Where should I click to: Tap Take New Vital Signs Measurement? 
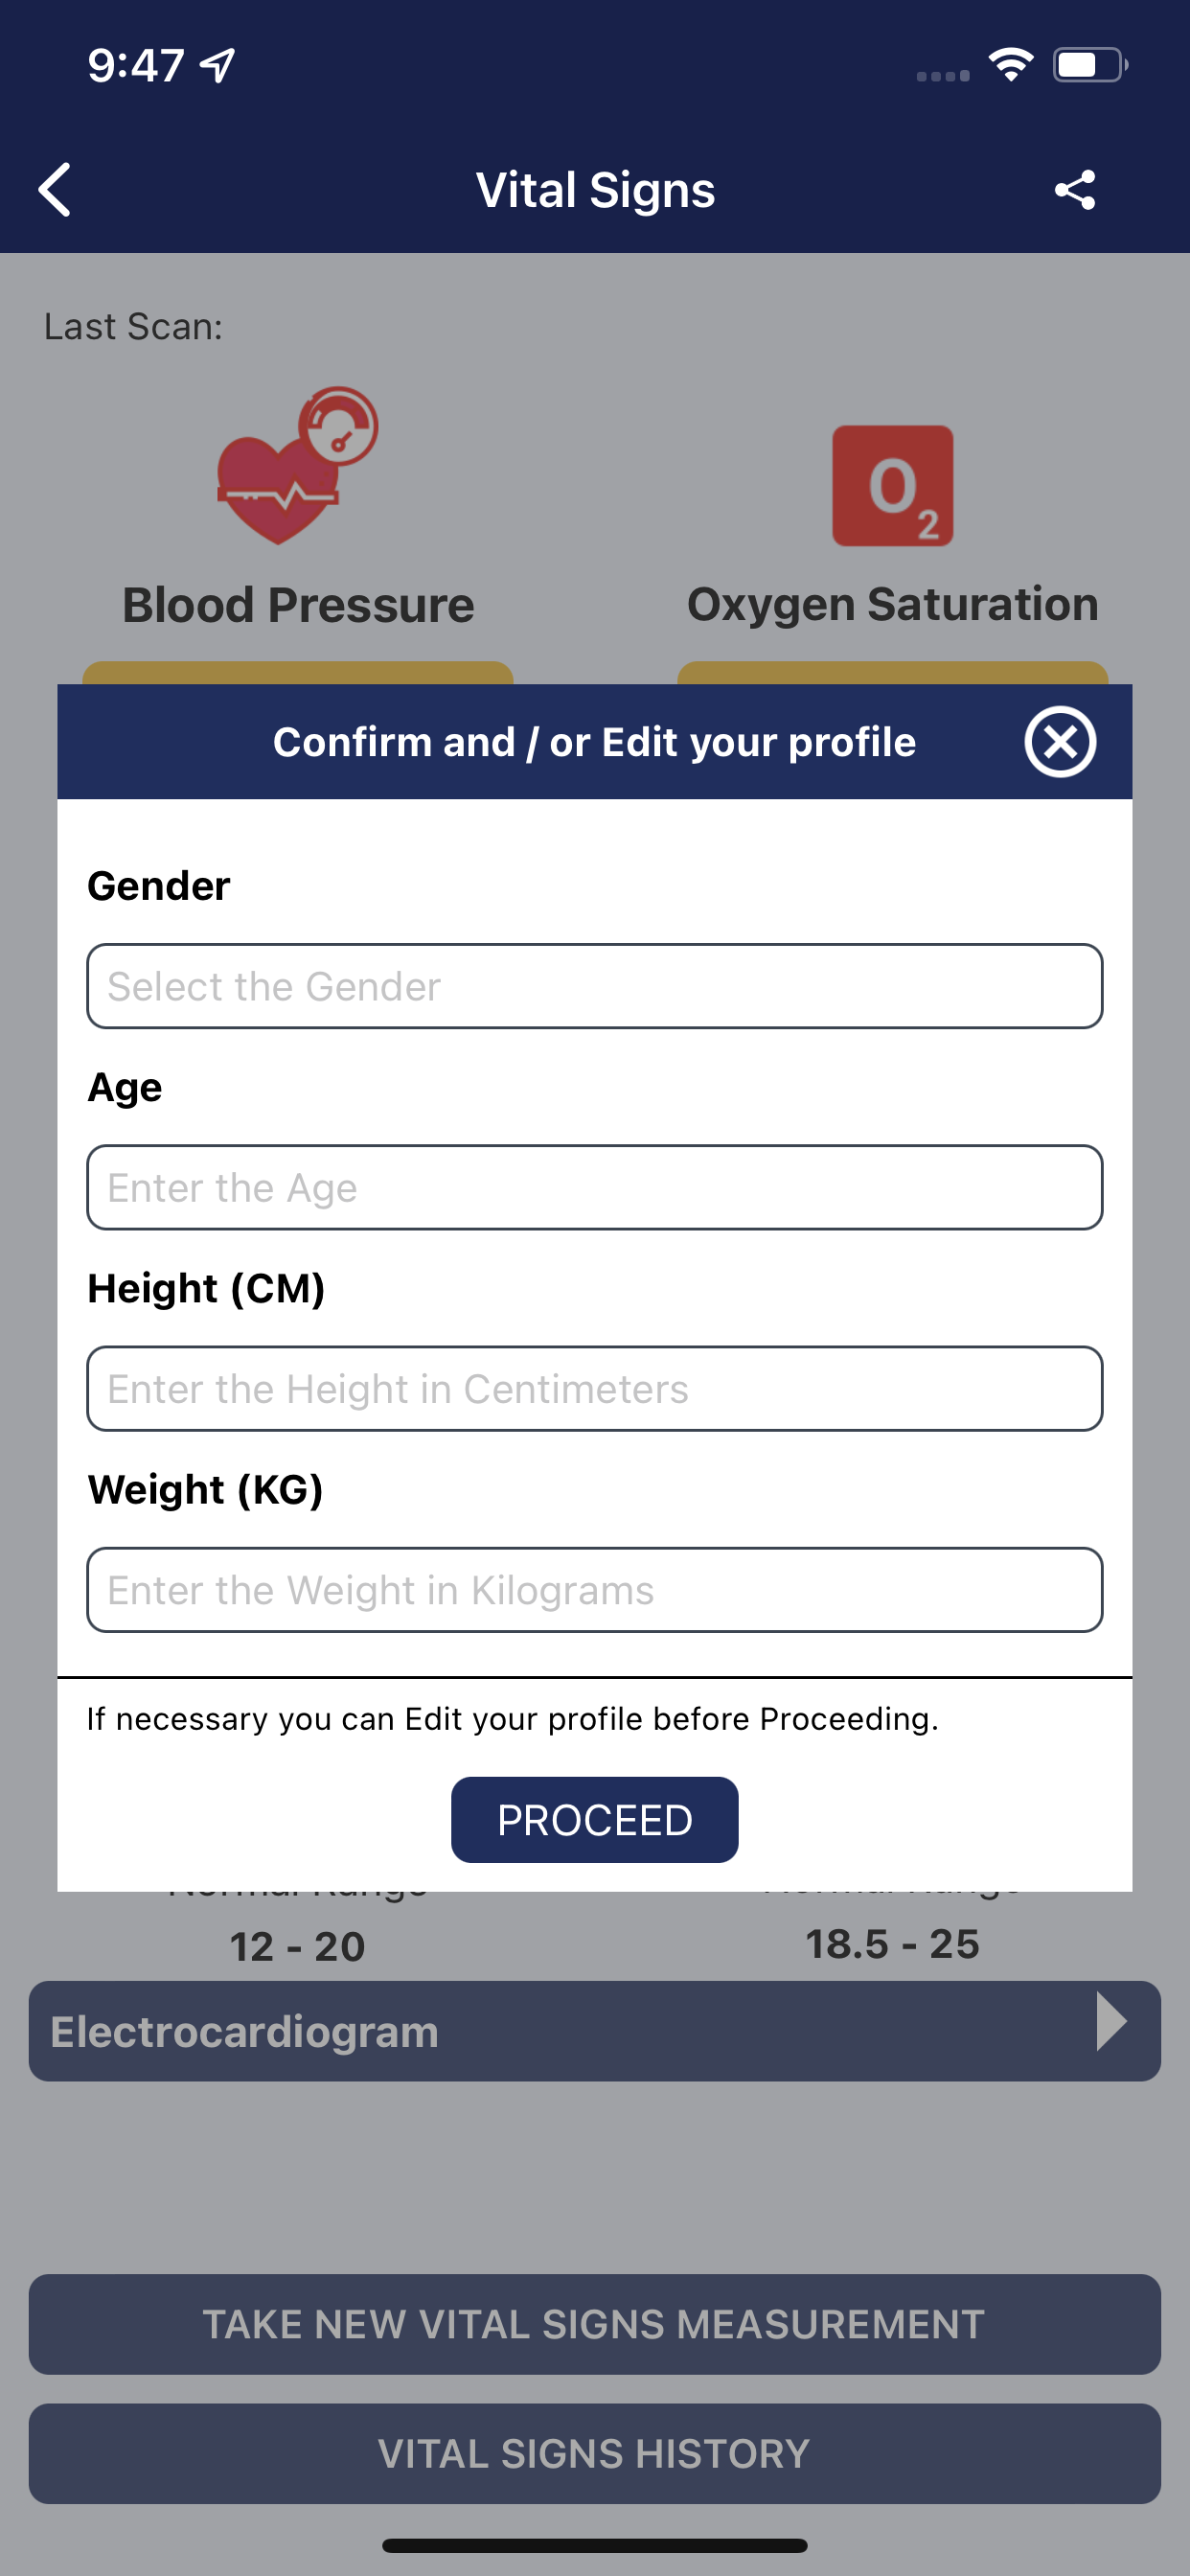595,2324
